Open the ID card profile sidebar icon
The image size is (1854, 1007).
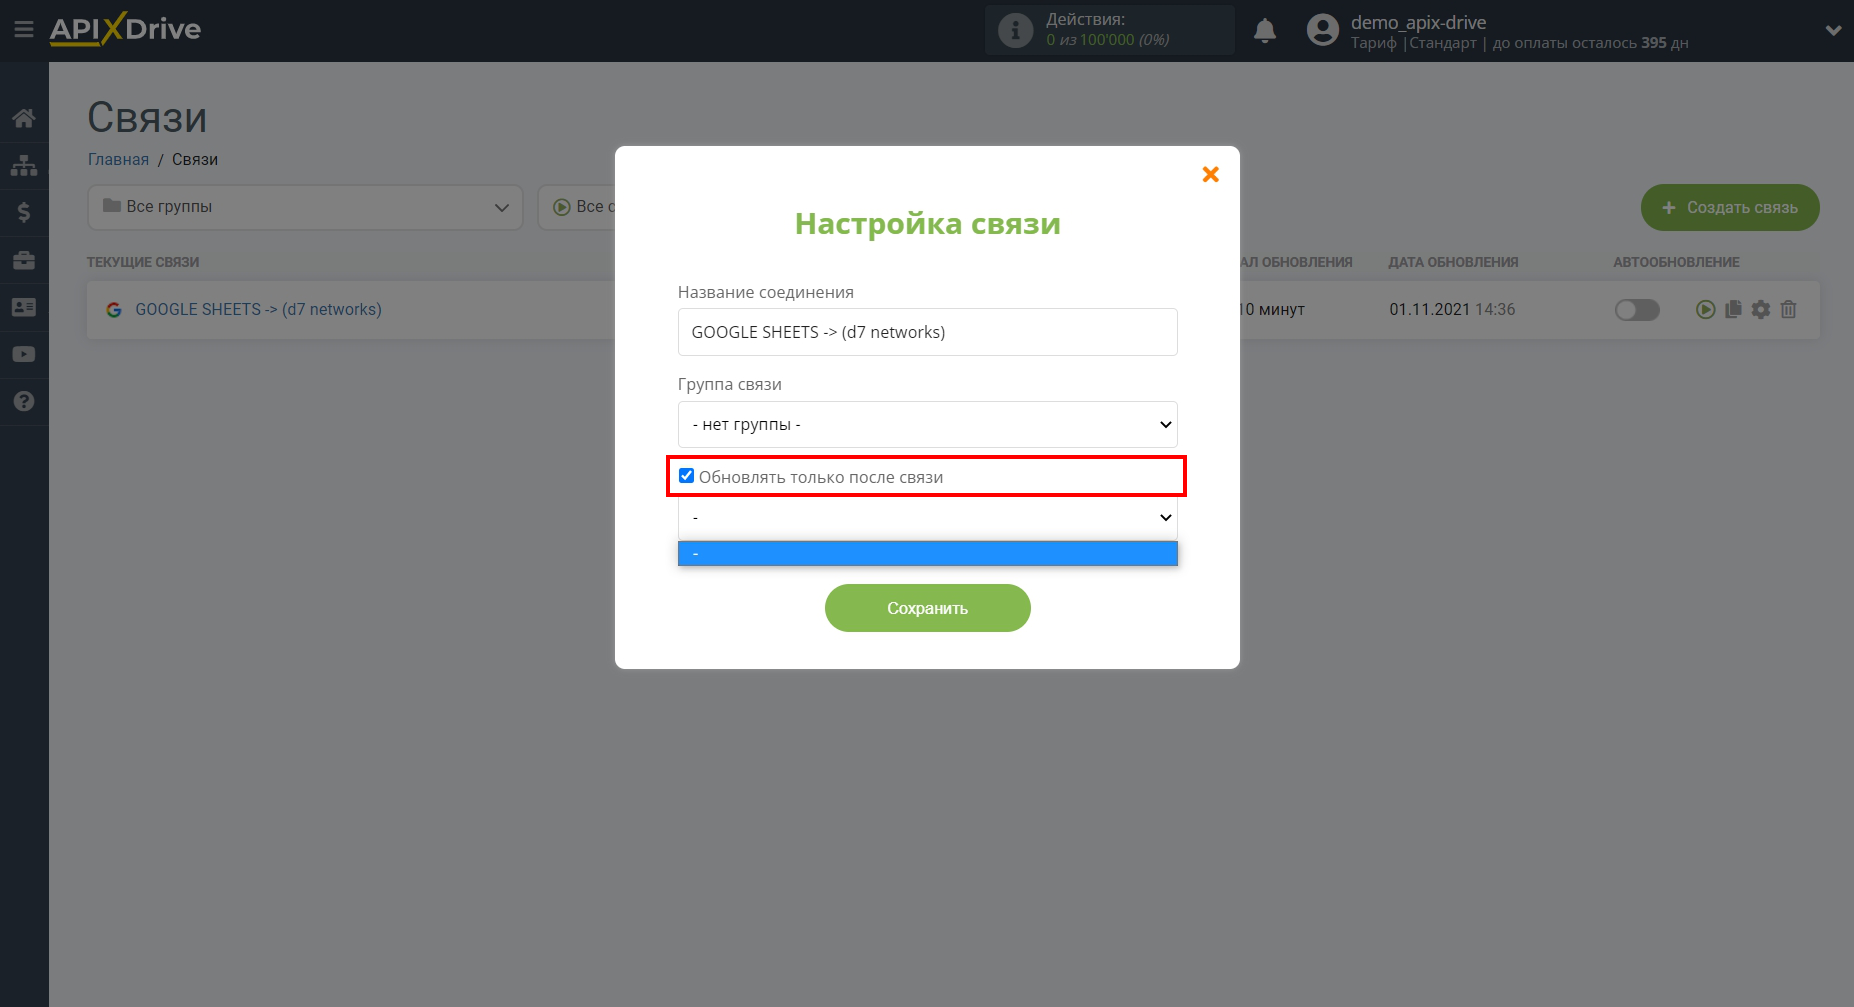[24, 307]
